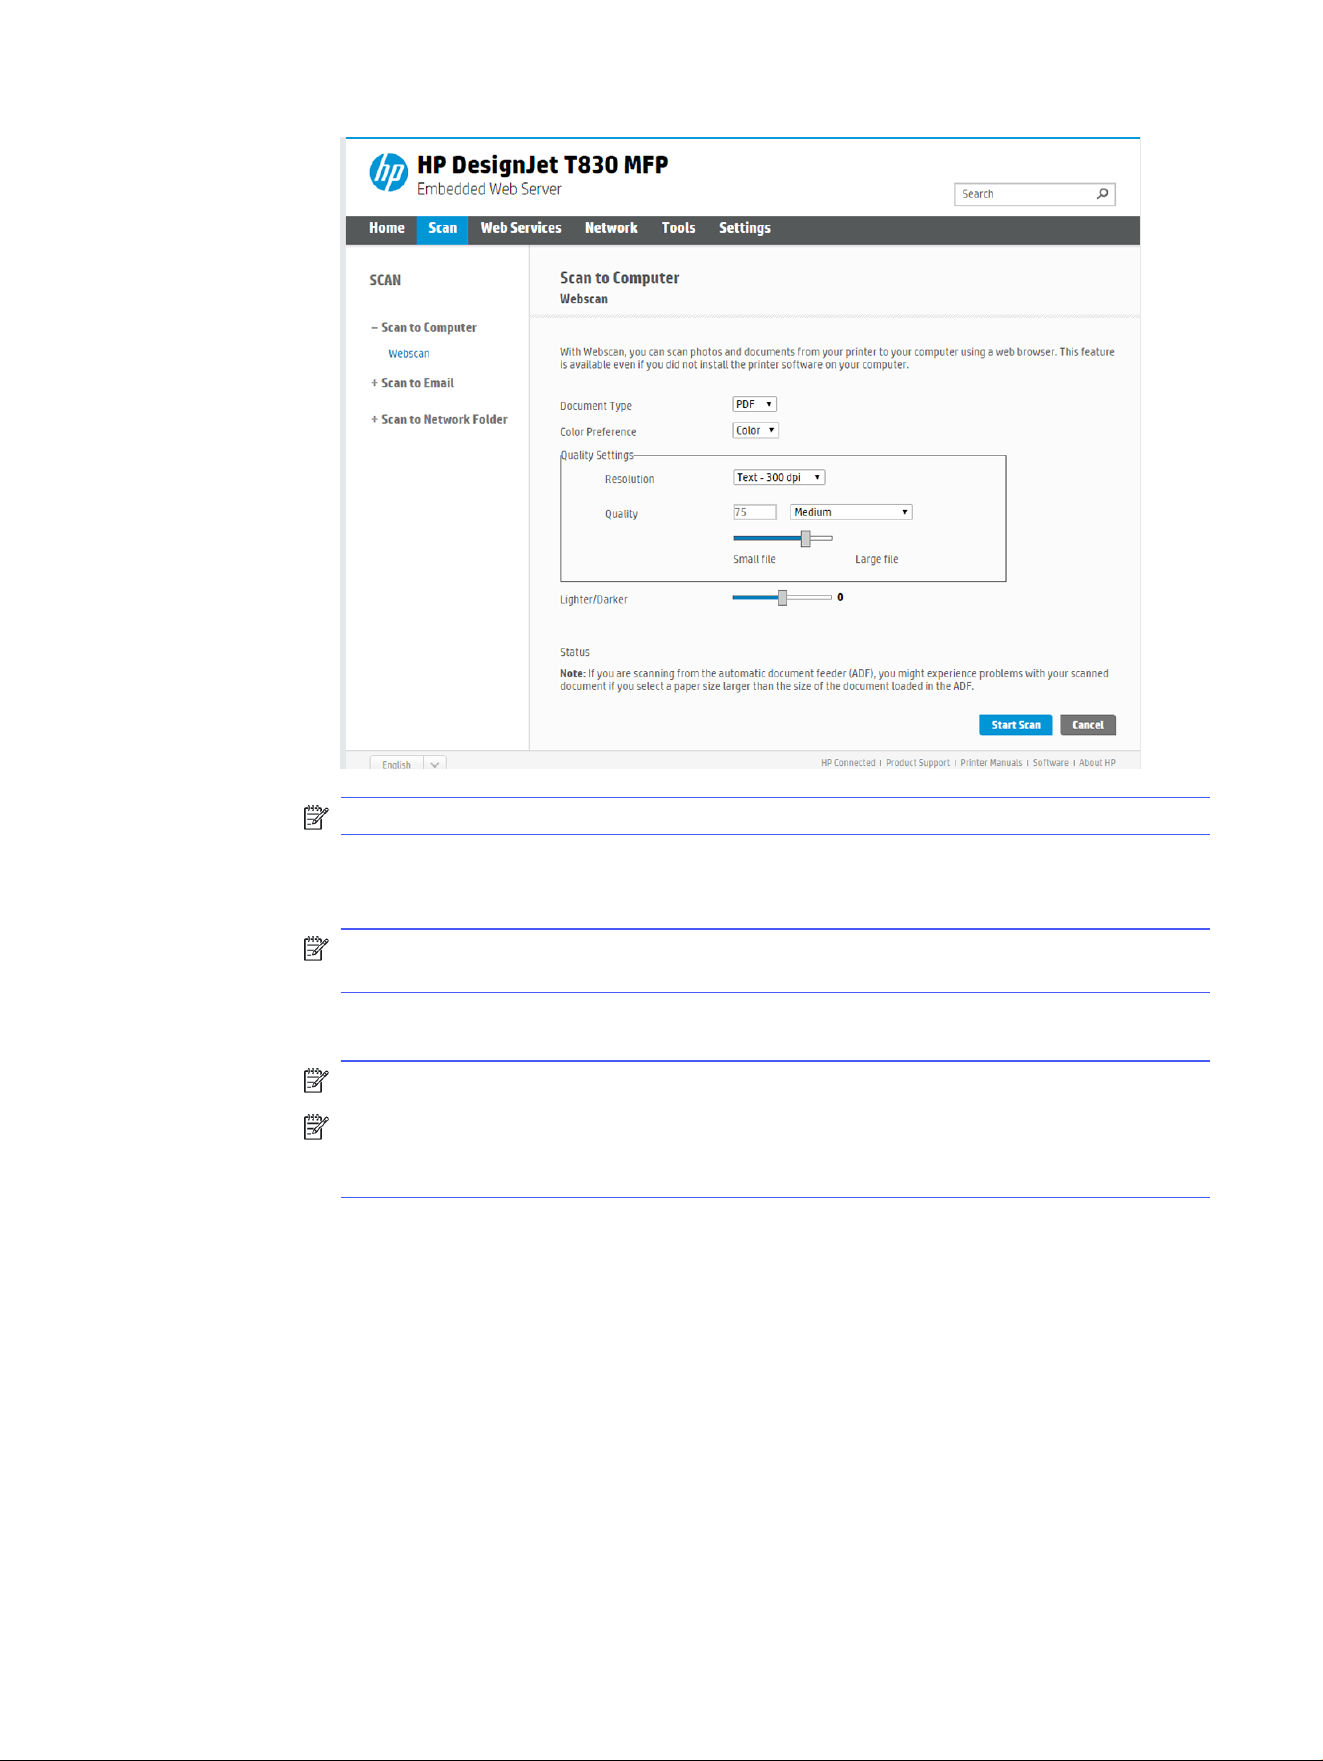Screen dimensions: 1323x1761
Task: Open the Quality Medium dropdown
Action: 851,512
